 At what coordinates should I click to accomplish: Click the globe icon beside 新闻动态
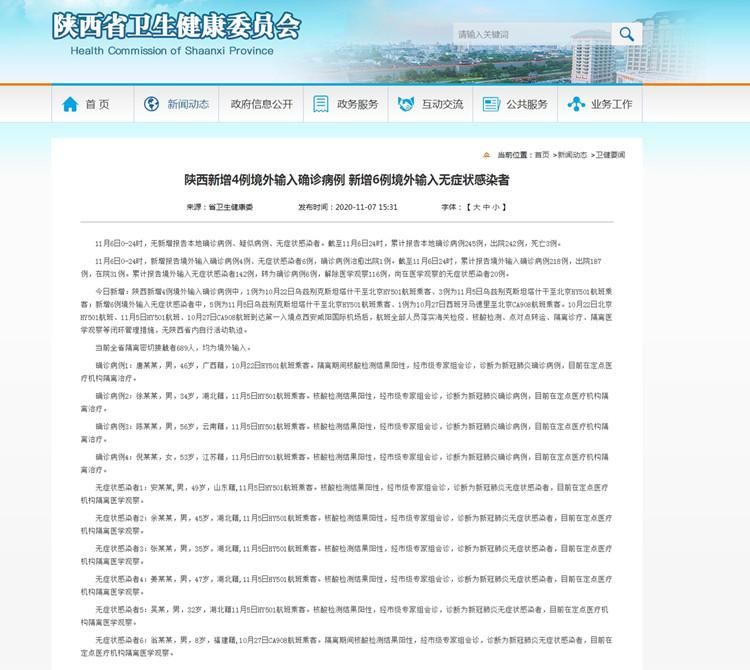(x=152, y=104)
